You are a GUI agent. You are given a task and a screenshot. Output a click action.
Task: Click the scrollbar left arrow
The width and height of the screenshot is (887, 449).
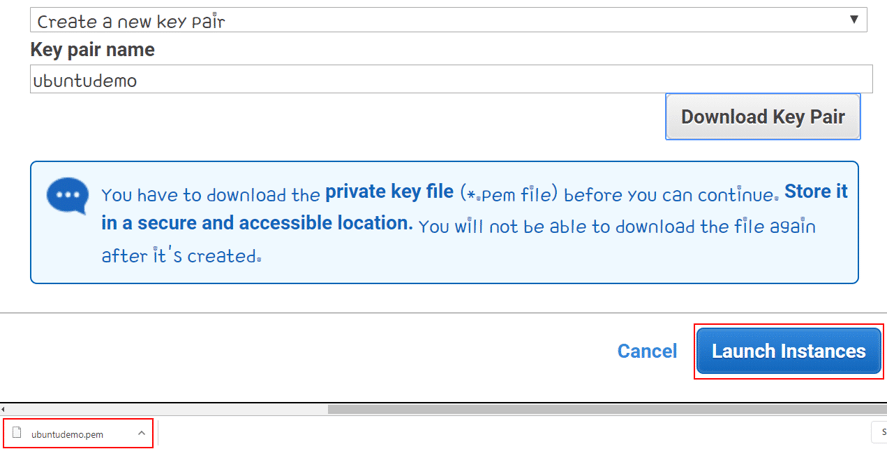point(3,409)
